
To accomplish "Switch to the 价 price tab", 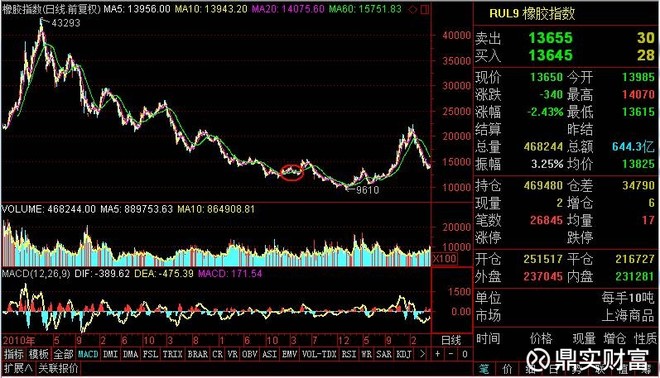I will pyautogui.click(x=507, y=369).
